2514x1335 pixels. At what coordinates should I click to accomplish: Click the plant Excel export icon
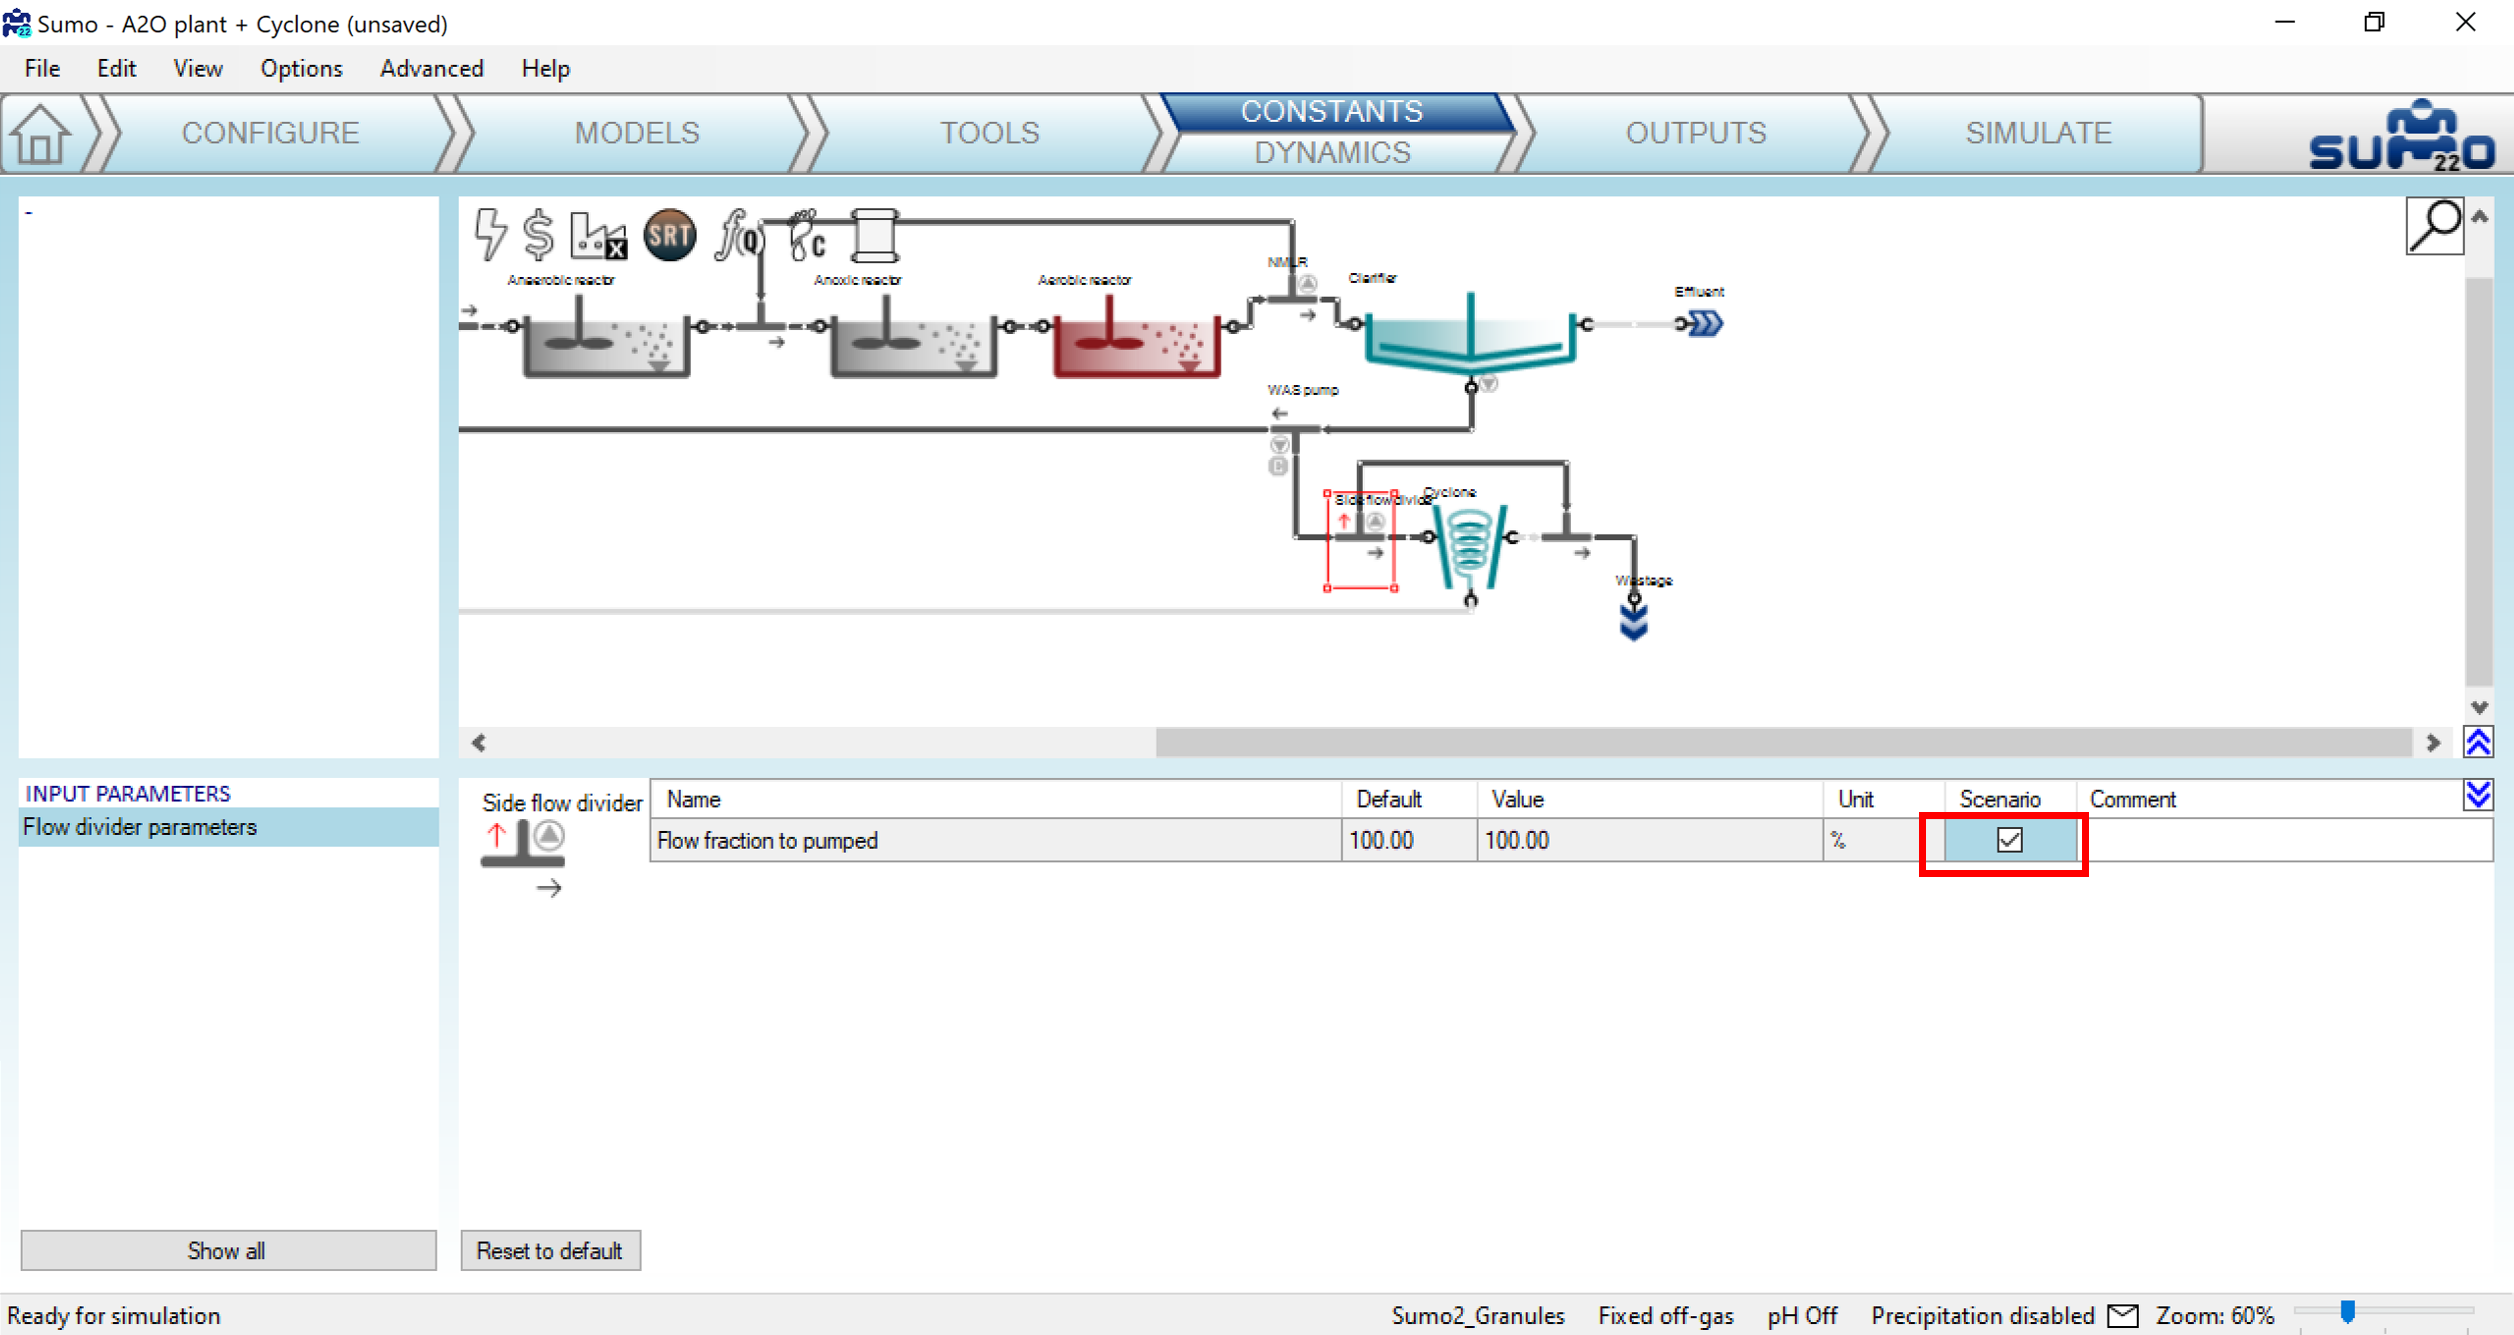(x=598, y=236)
